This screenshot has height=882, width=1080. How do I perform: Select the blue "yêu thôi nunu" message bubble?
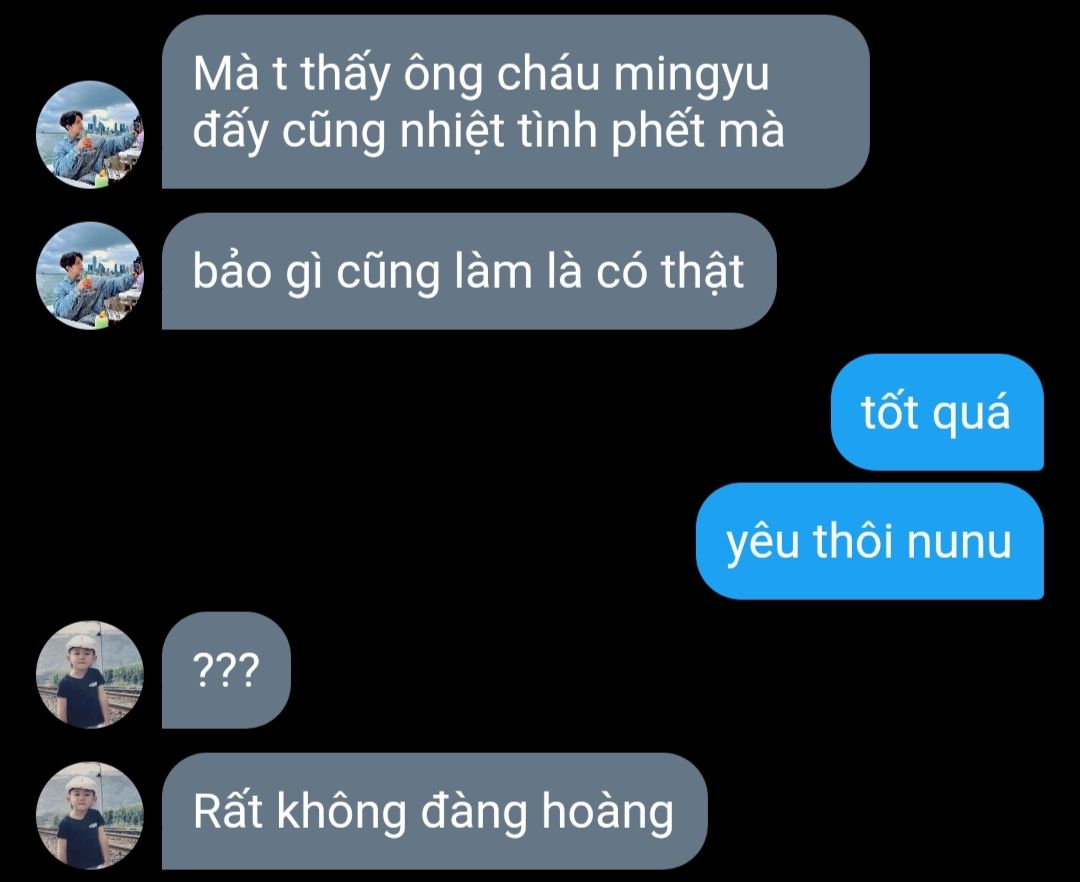pos(870,541)
